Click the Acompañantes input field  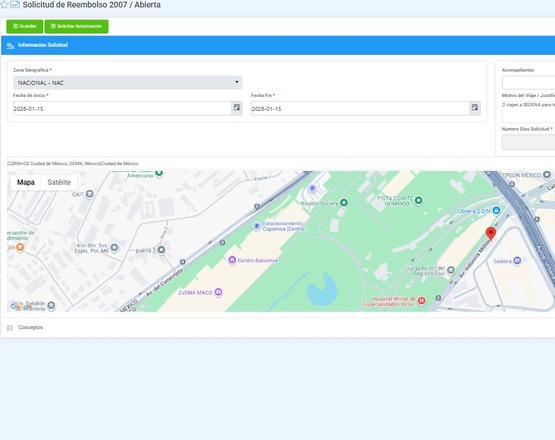pyautogui.click(x=528, y=82)
